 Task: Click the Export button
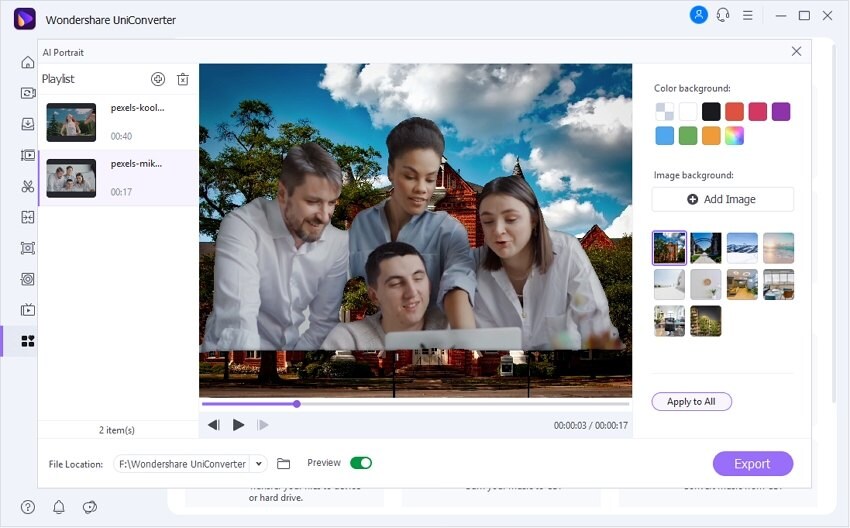752,464
